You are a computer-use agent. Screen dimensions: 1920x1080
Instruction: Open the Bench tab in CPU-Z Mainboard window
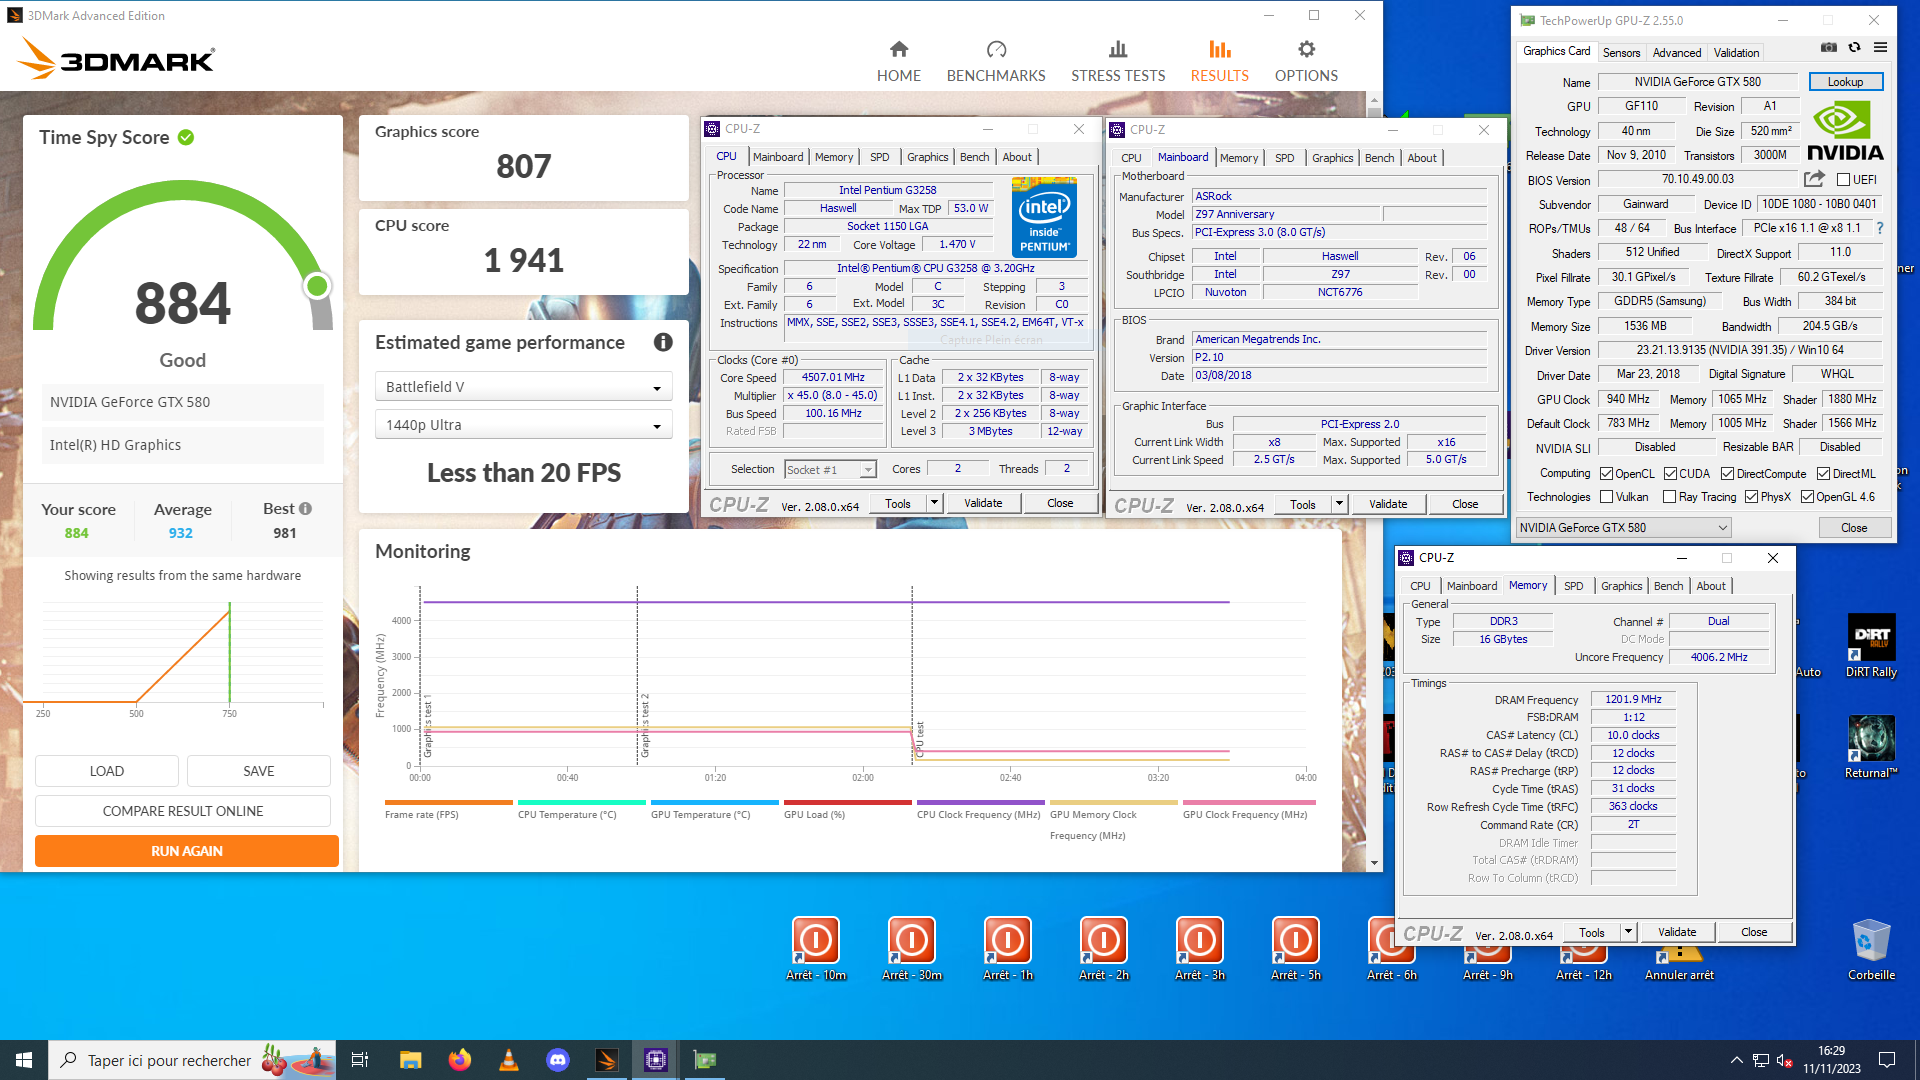click(x=1379, y=158)
